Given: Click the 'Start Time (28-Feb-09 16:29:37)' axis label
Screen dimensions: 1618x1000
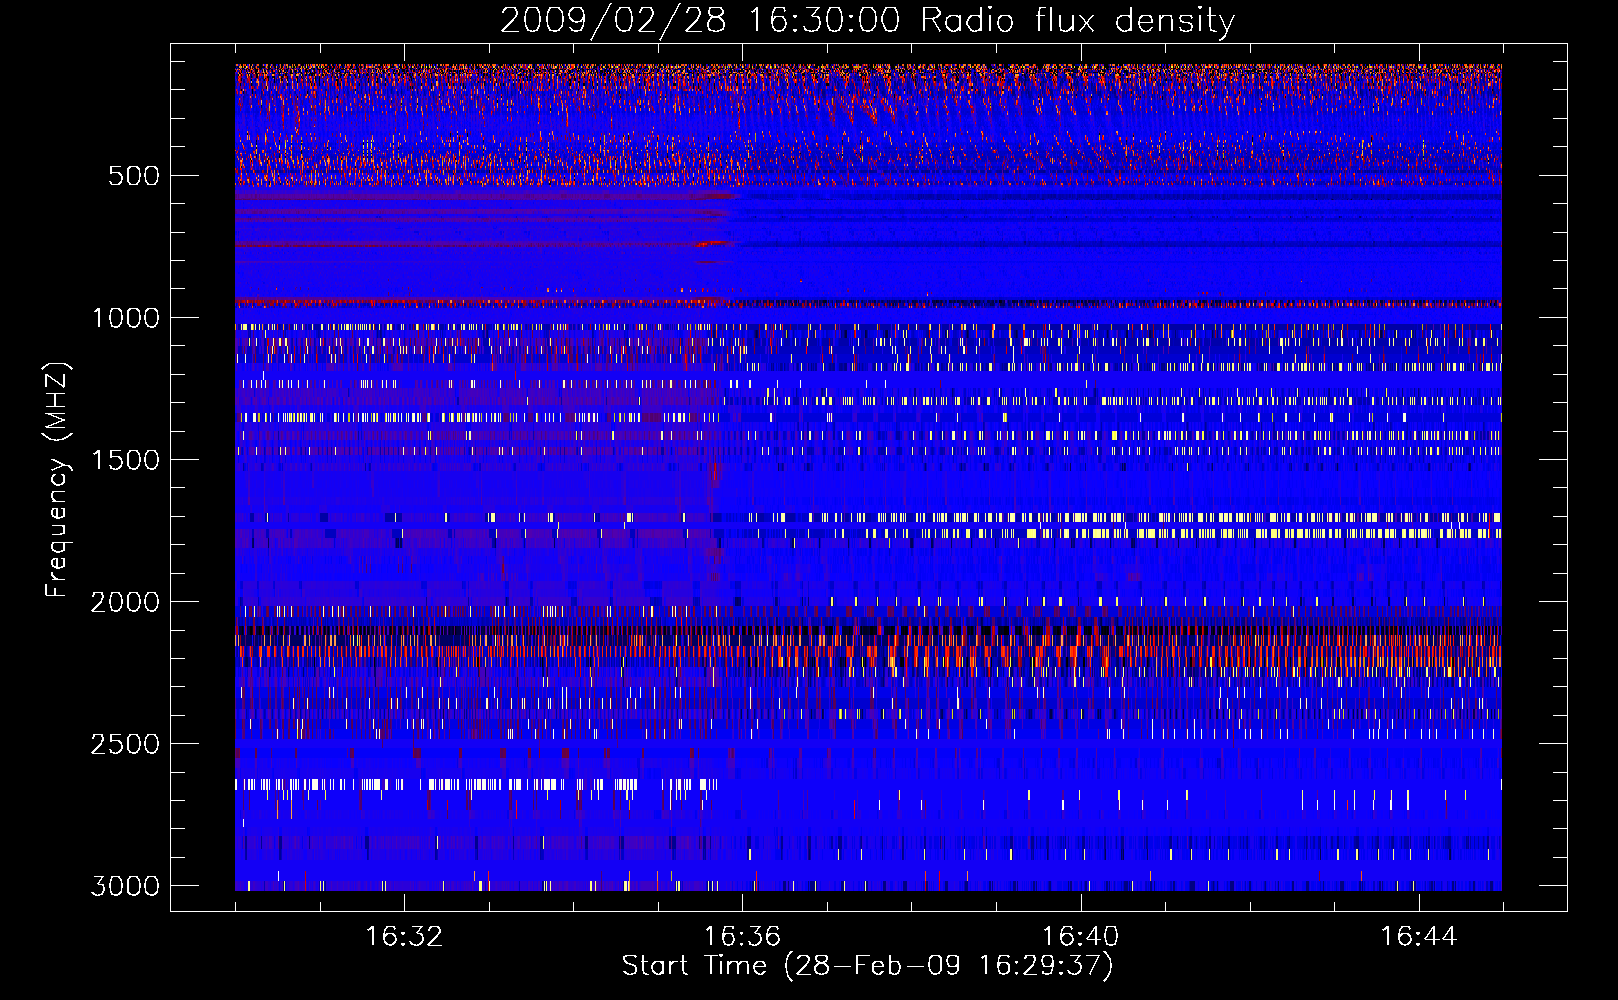Looking at the screenshot, I should [x=867, y=966].
